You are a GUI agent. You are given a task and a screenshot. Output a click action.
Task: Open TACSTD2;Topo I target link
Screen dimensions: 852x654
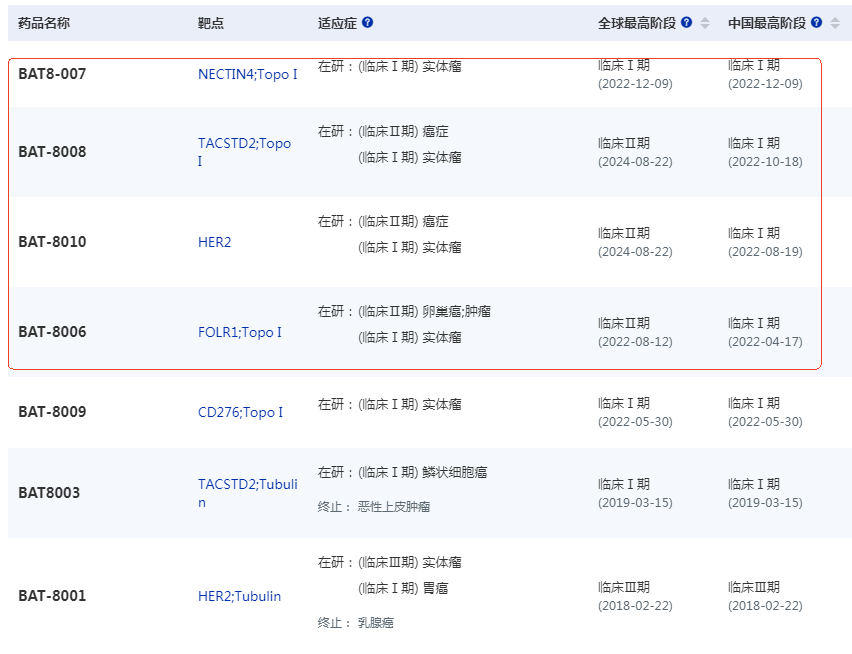[245, 152]
